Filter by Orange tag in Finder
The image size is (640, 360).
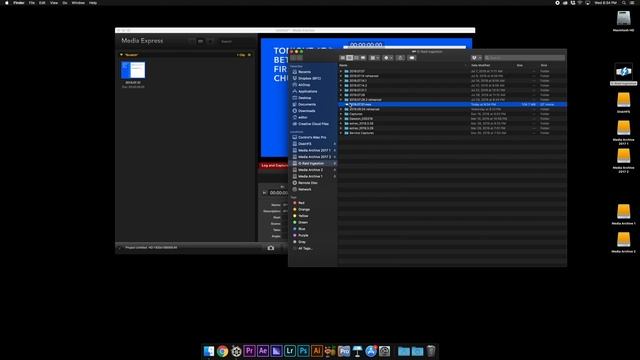point(304,209)
